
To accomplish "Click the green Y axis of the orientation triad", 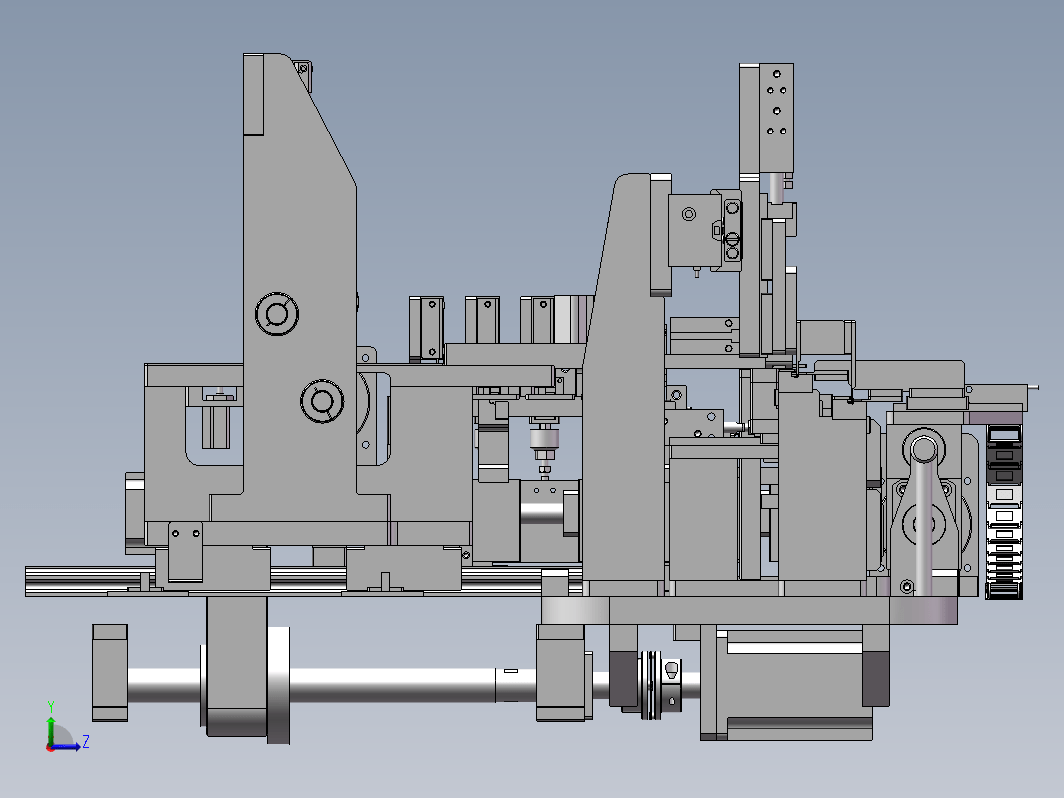I will pyautogui.click(x=51, y=727).
